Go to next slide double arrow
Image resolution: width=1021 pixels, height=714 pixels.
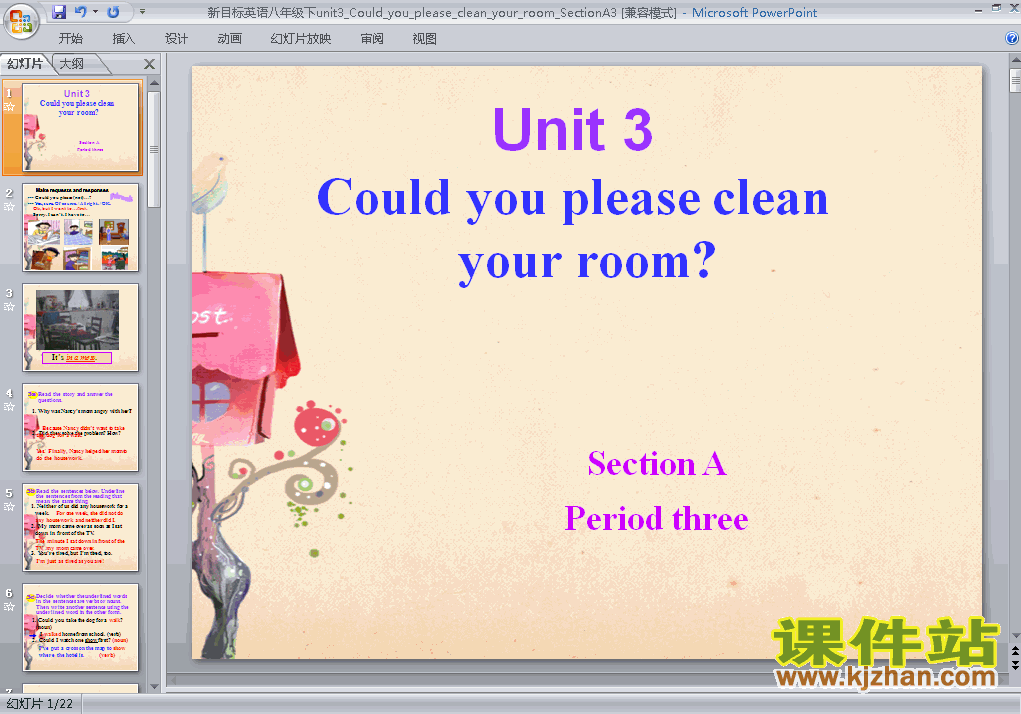[x=1015, y=665]
